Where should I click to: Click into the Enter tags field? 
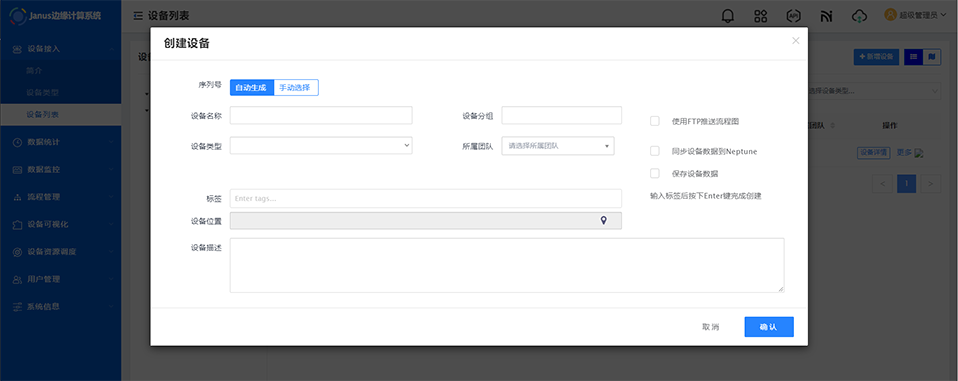426,198
